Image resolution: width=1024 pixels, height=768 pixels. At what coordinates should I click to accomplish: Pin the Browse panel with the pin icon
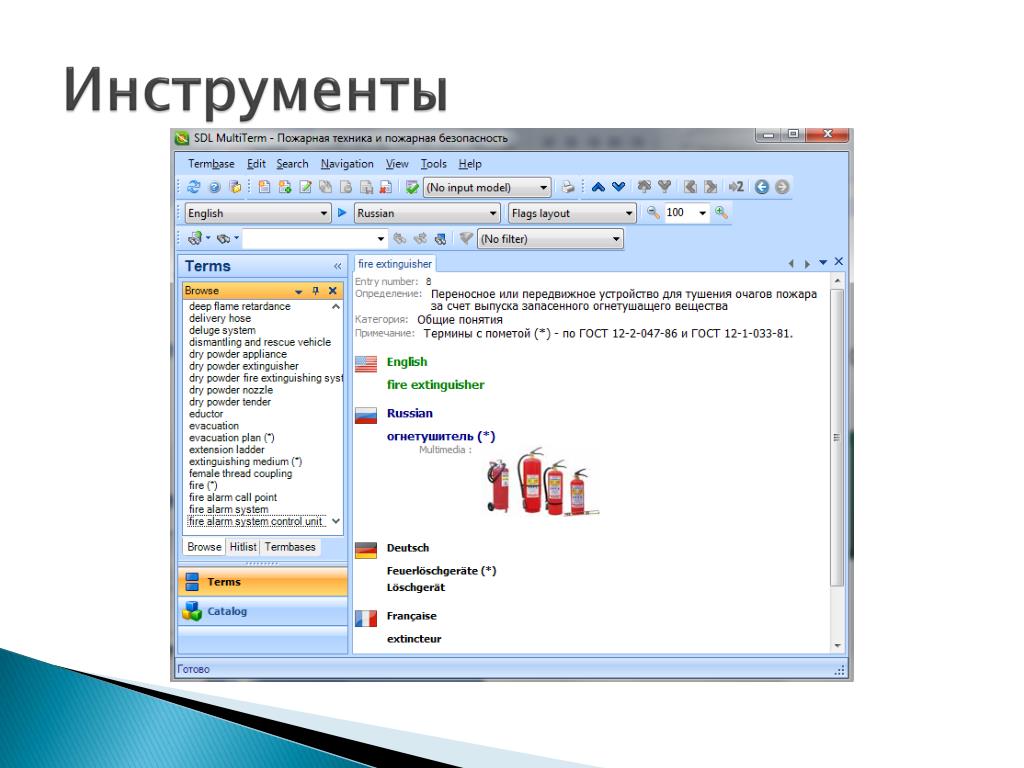pyautogui.click(x=315, y=291)
